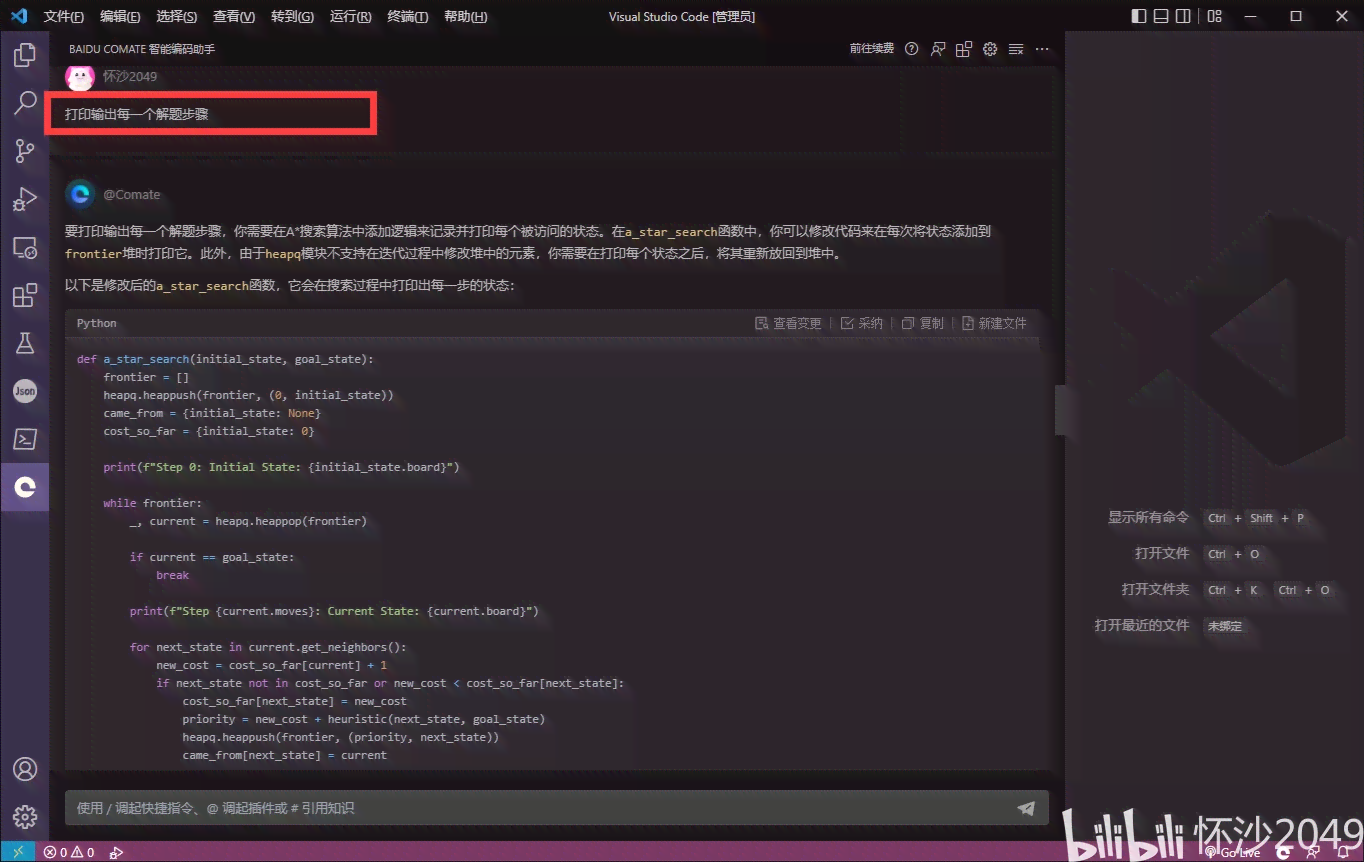Open the Search view in activity bar
Viewport: 1364px width, 862px height.
(25, 103)
